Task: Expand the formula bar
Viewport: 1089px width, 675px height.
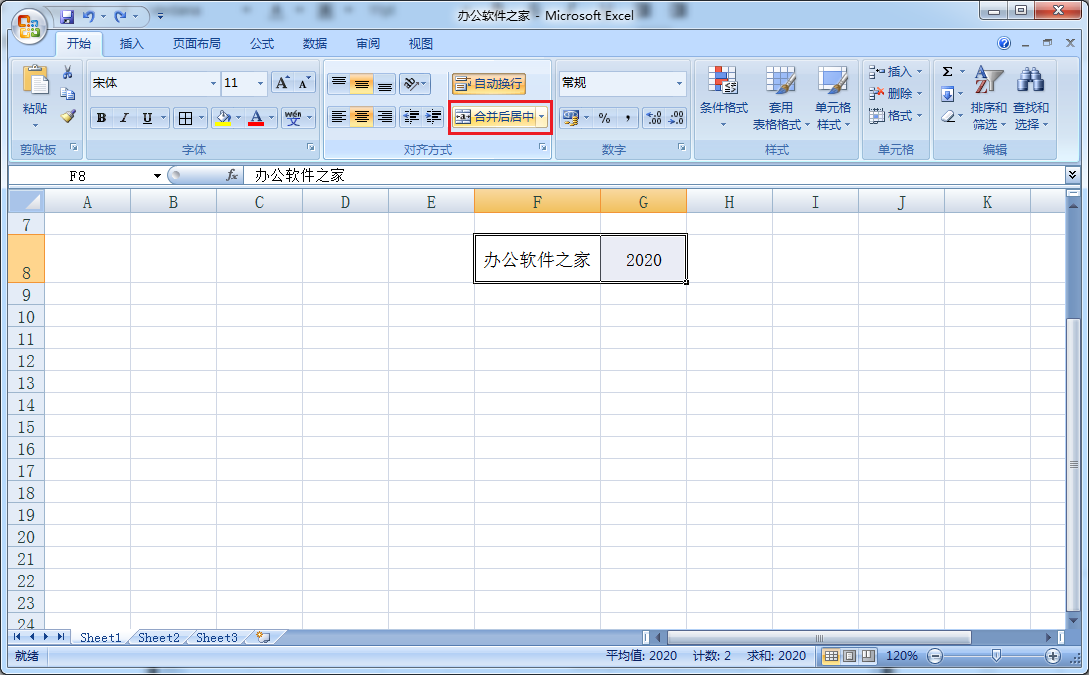Action: tap(1072, 175)
